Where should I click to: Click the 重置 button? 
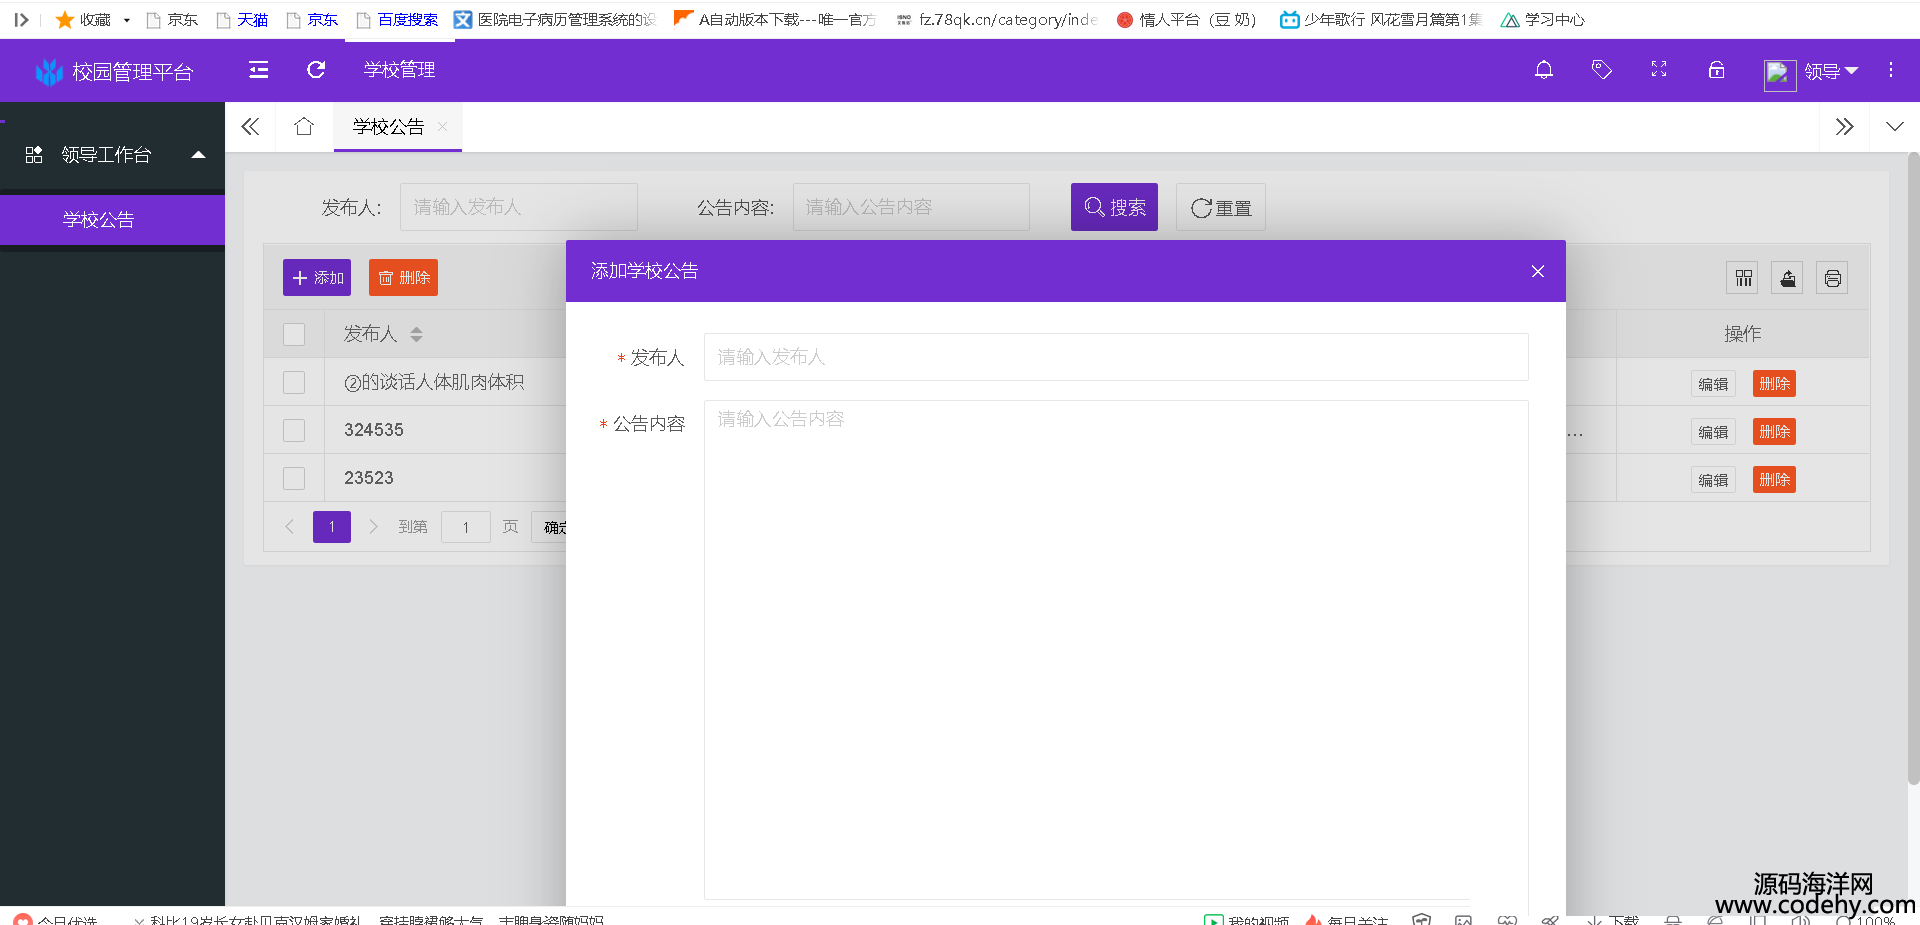point(1221,207)
